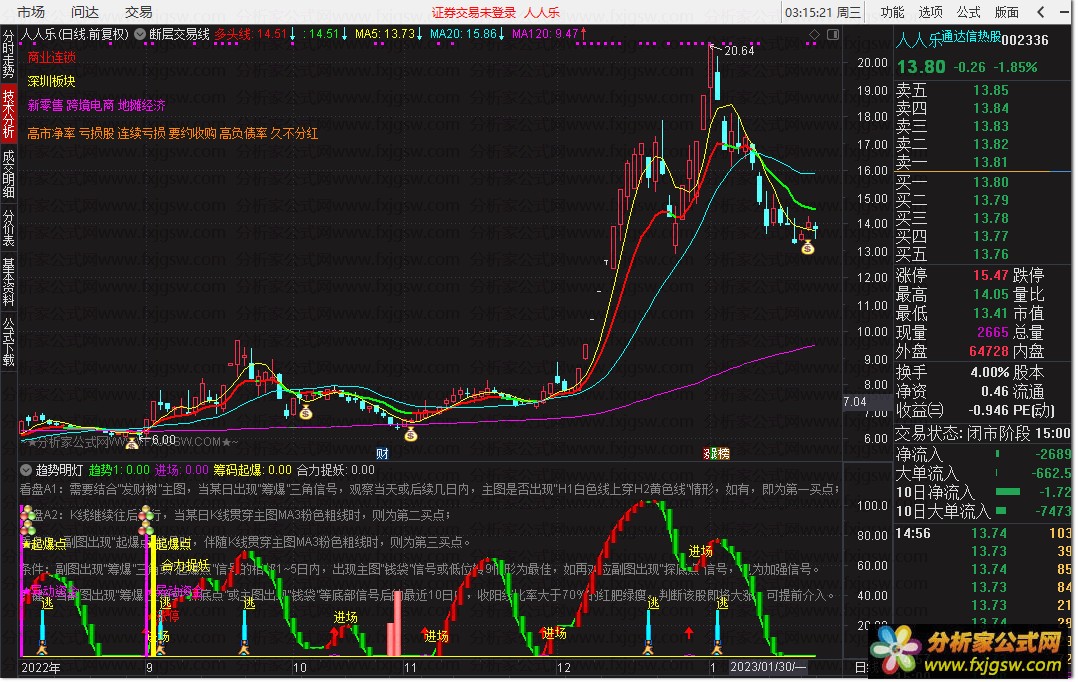1078x682 pixels.
Task: Click the blue 财 event marker
Action: point(382,454)
